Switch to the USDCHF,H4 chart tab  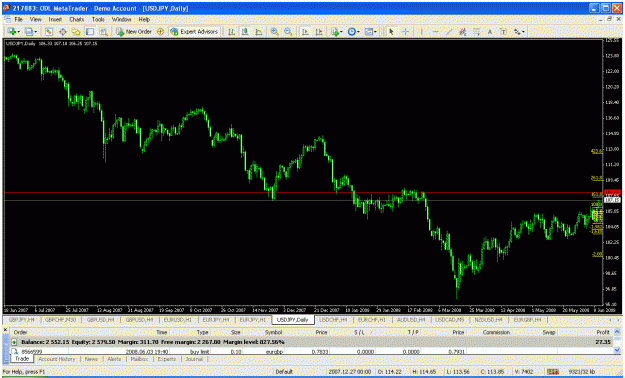pyautogui.click(x=333, y=320)
